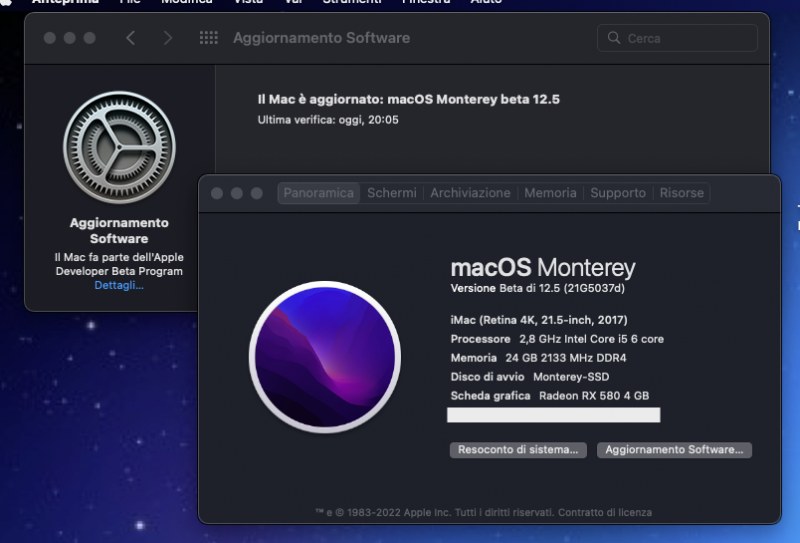Select the Supporto tab

coord(618,193)
